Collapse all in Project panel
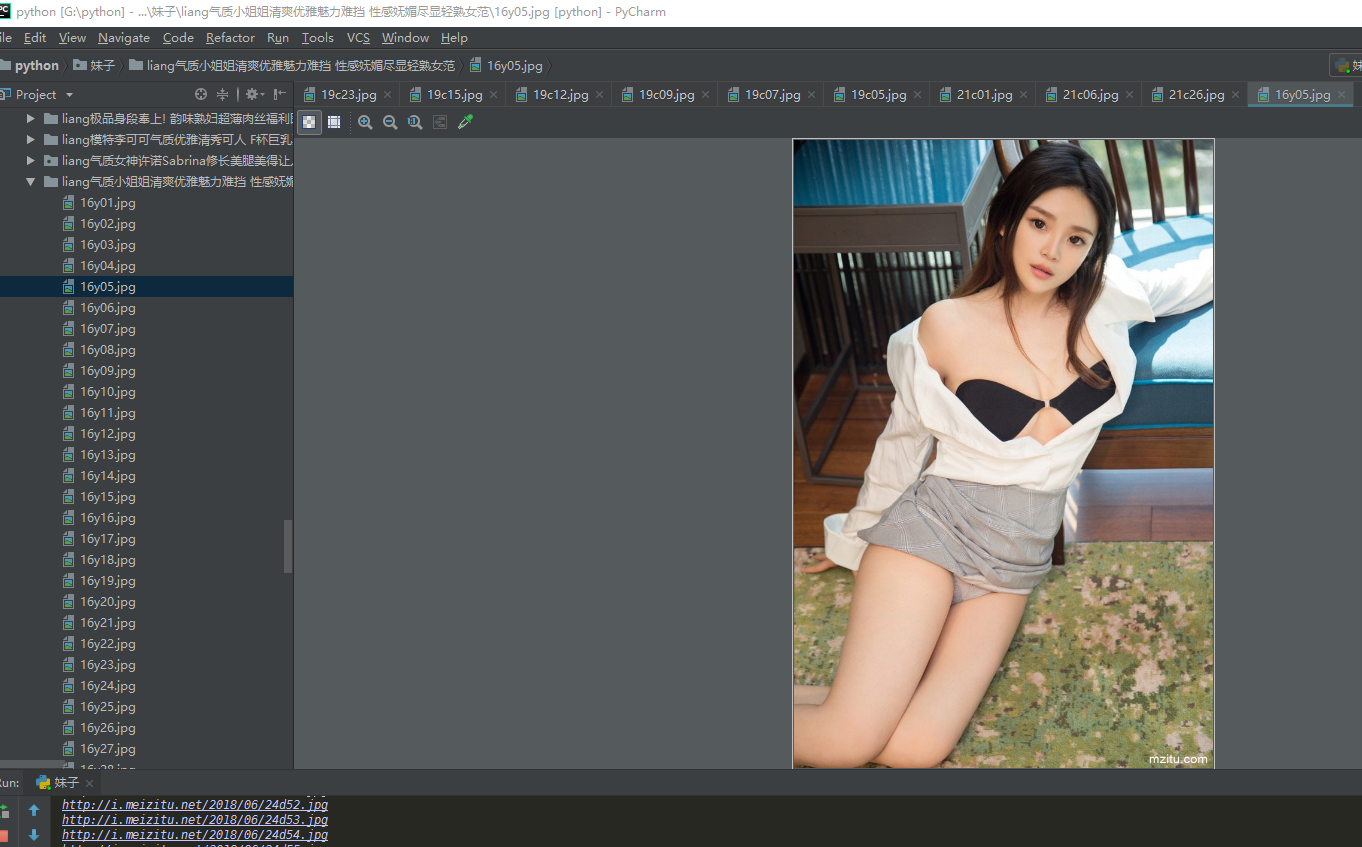The height and width of the screenshot is (847, 1362). 223,94
